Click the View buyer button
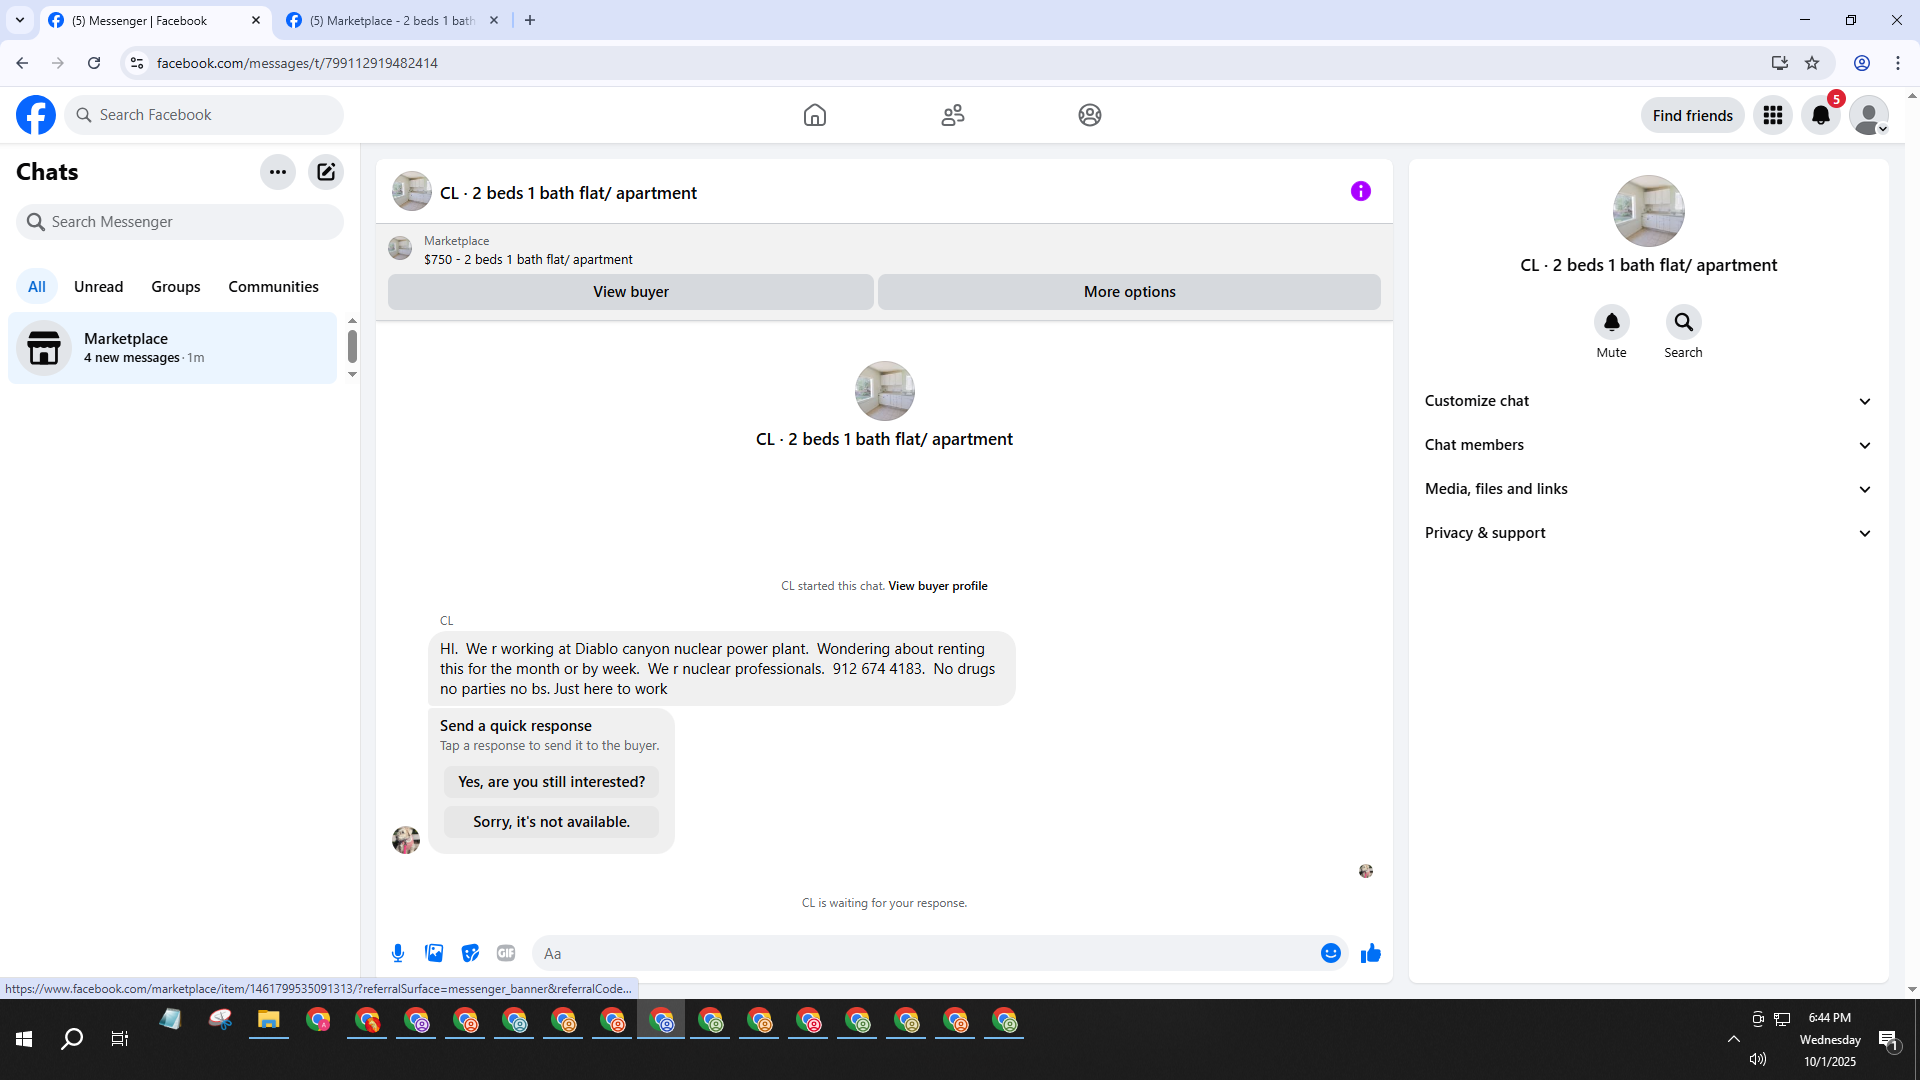 (x=631, y=292)
